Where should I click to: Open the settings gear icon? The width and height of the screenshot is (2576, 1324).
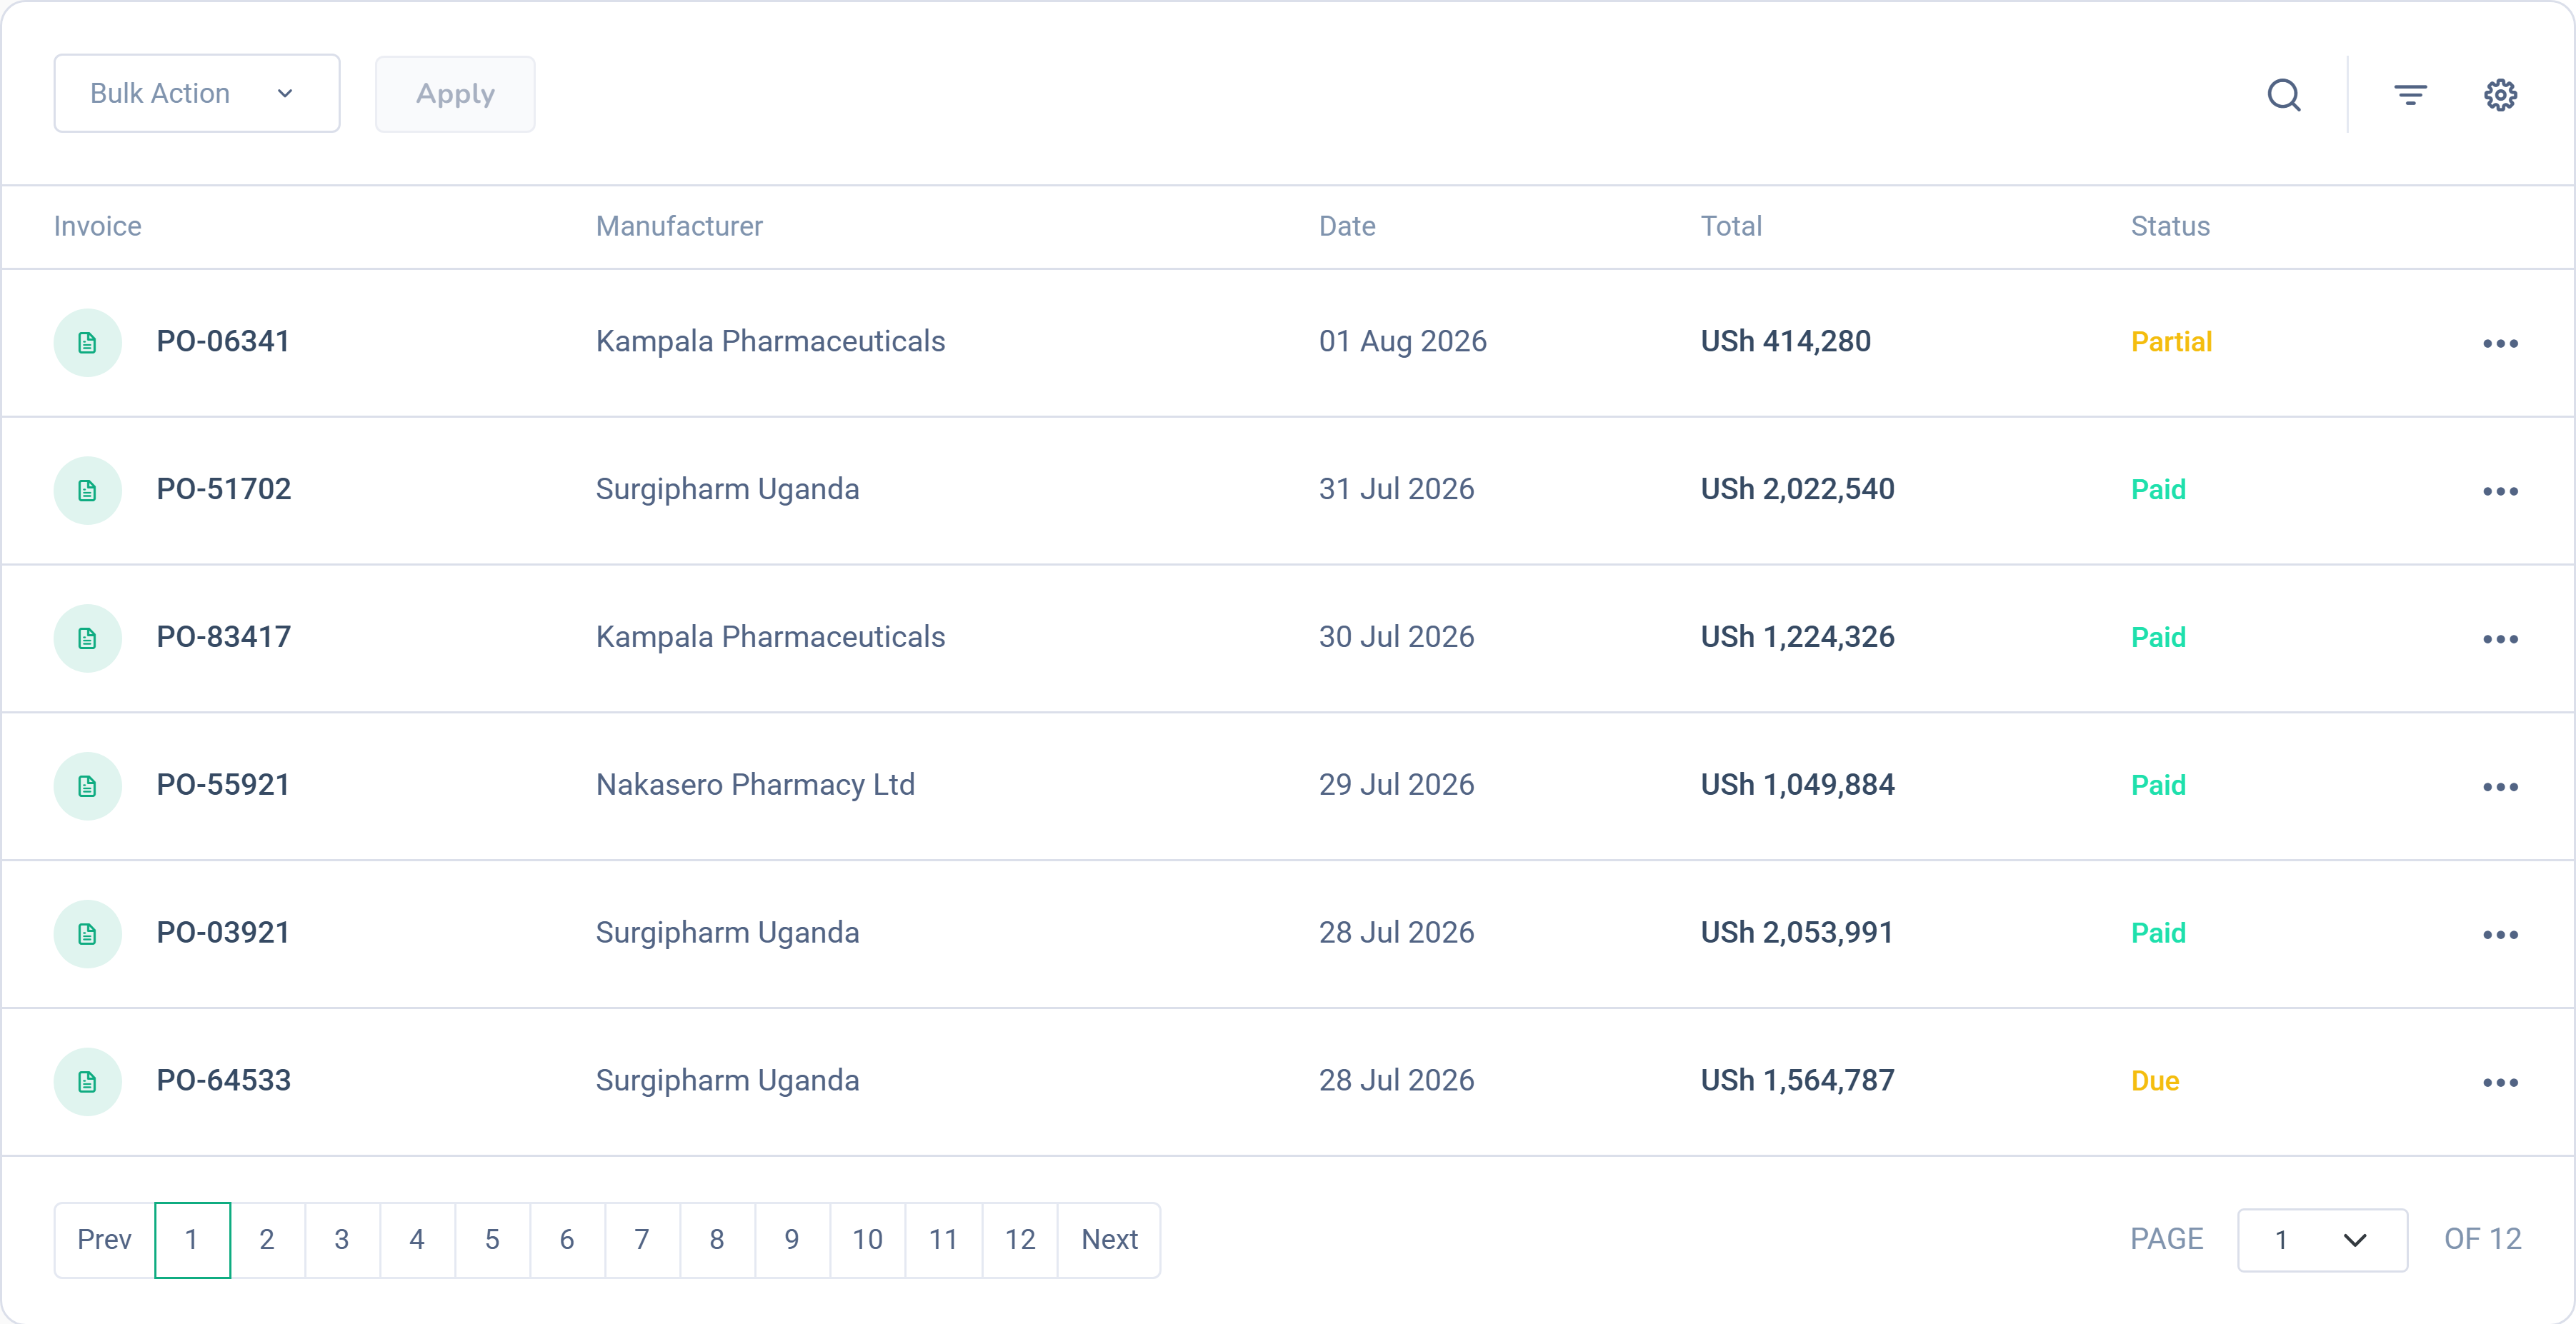click(2500, 95)
